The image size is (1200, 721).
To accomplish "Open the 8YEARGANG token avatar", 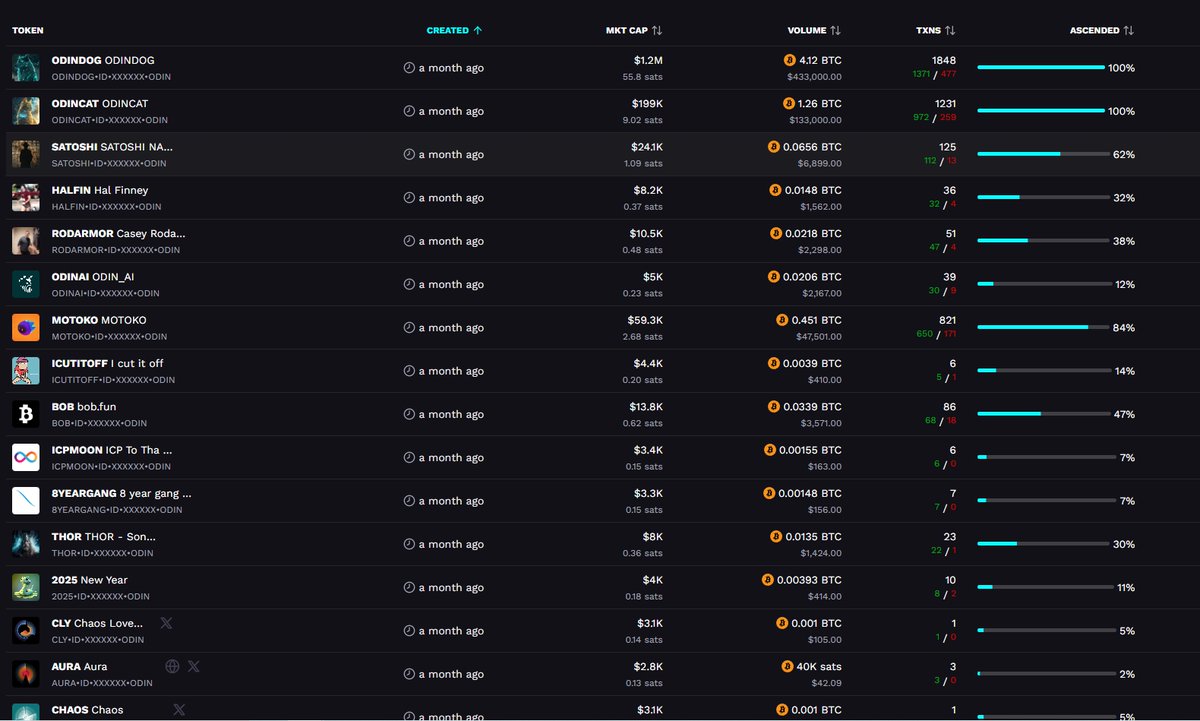I will (x=25, y=501).
